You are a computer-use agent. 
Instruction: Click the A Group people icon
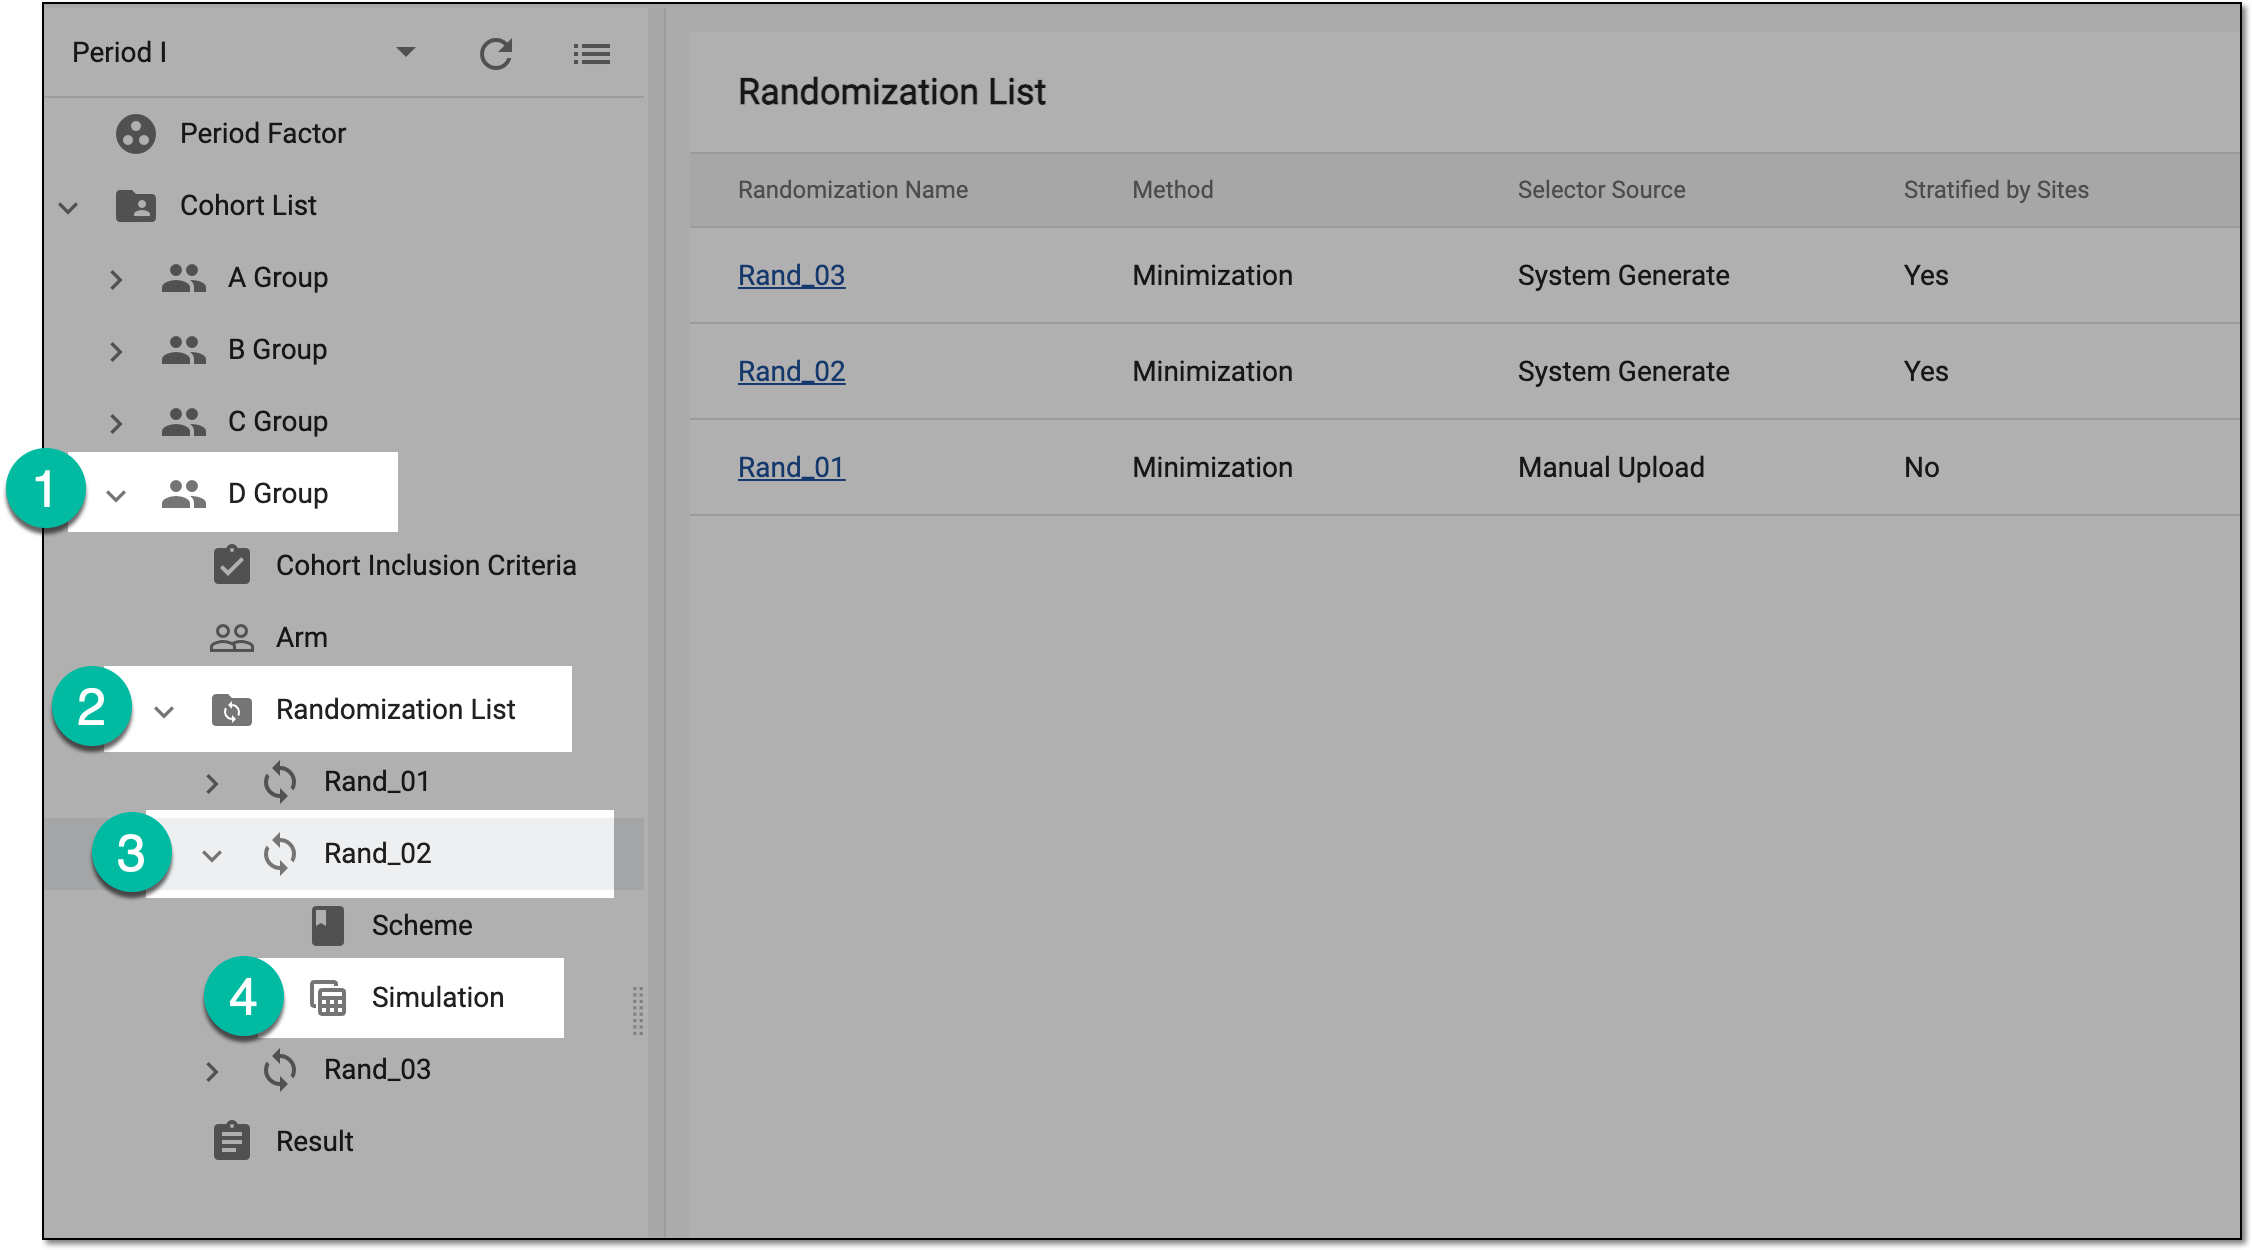pos(184,277)
